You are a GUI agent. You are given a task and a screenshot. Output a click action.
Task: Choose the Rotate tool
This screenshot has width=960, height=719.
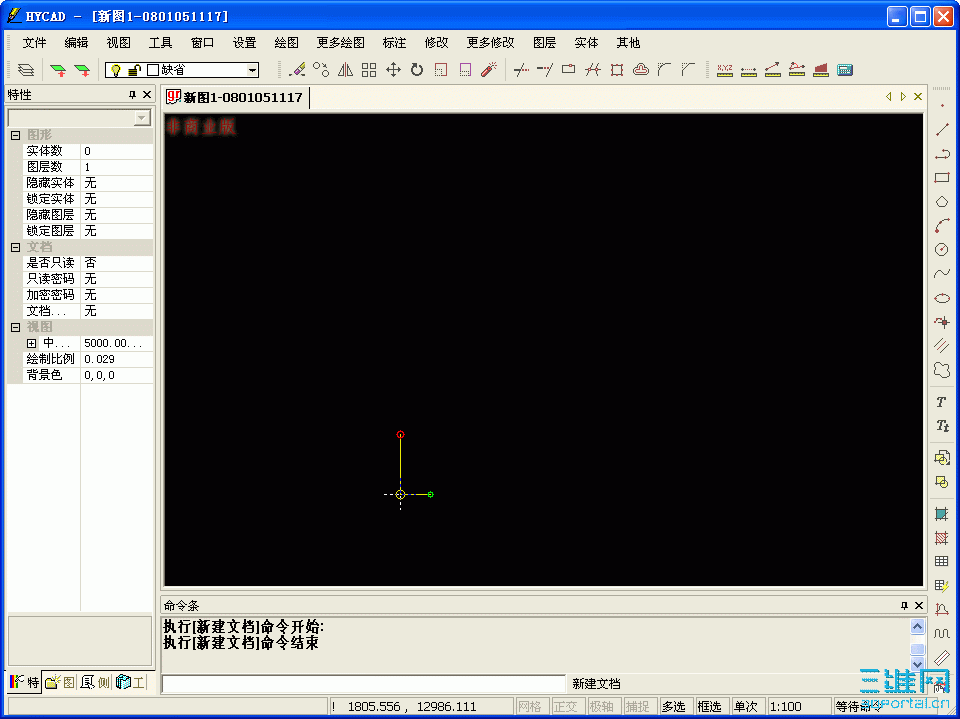point(418,69)
